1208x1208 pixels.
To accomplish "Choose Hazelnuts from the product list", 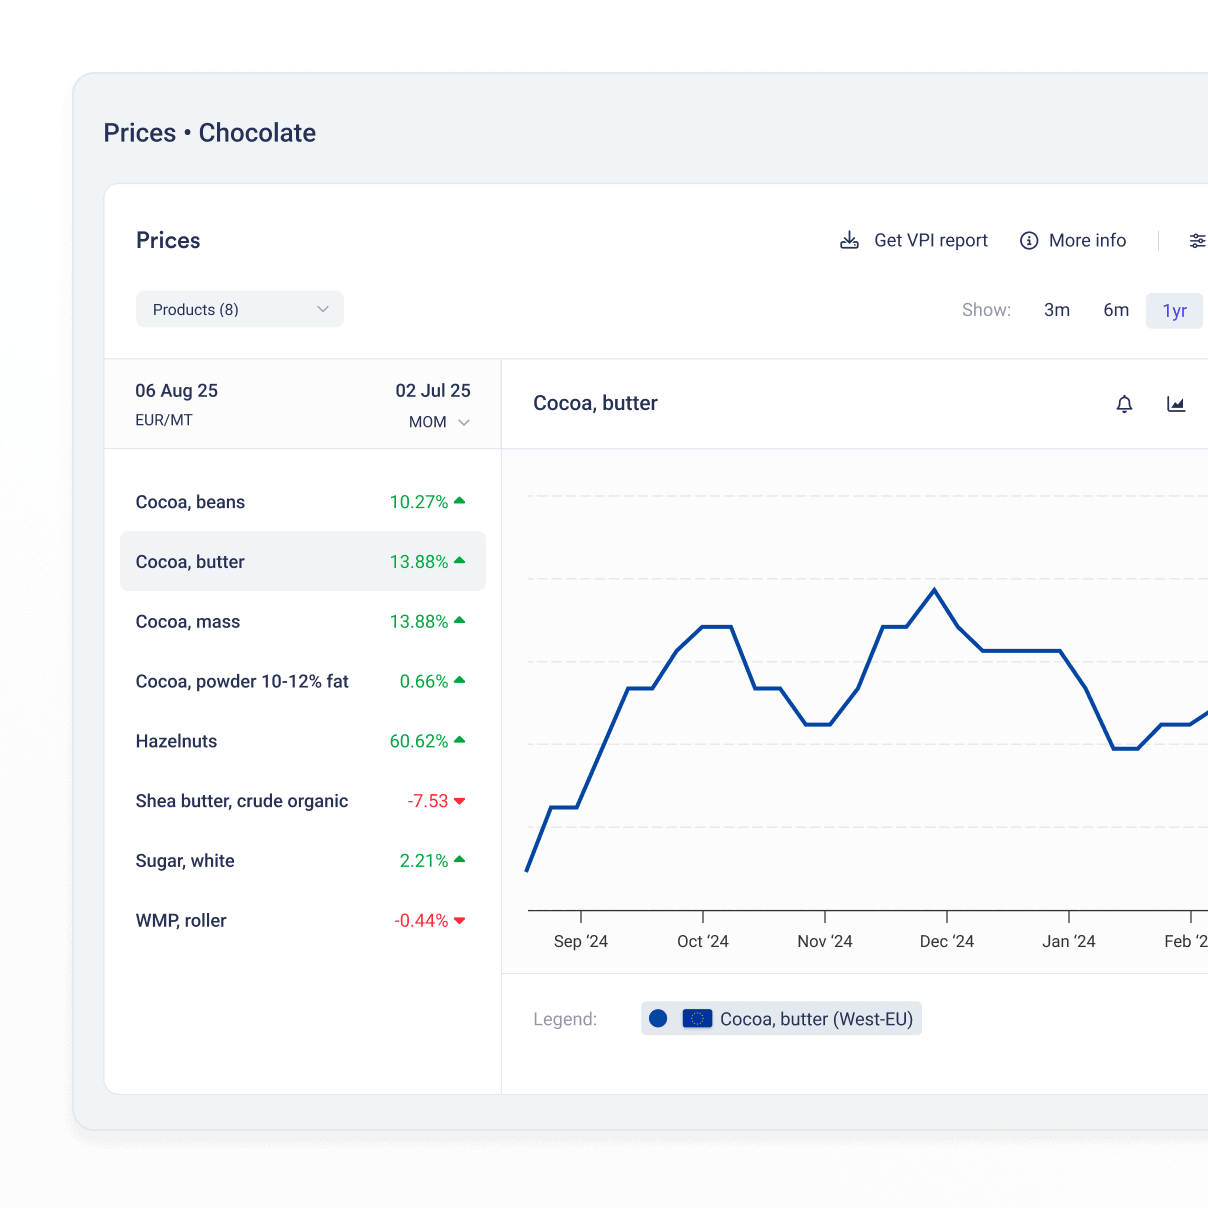I will pos(302,741).
